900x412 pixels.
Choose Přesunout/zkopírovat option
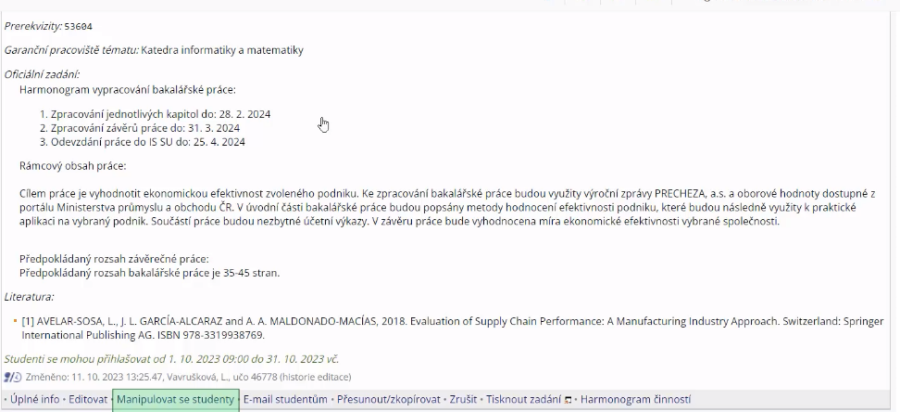pyautogui.click(x=389, y=399)
